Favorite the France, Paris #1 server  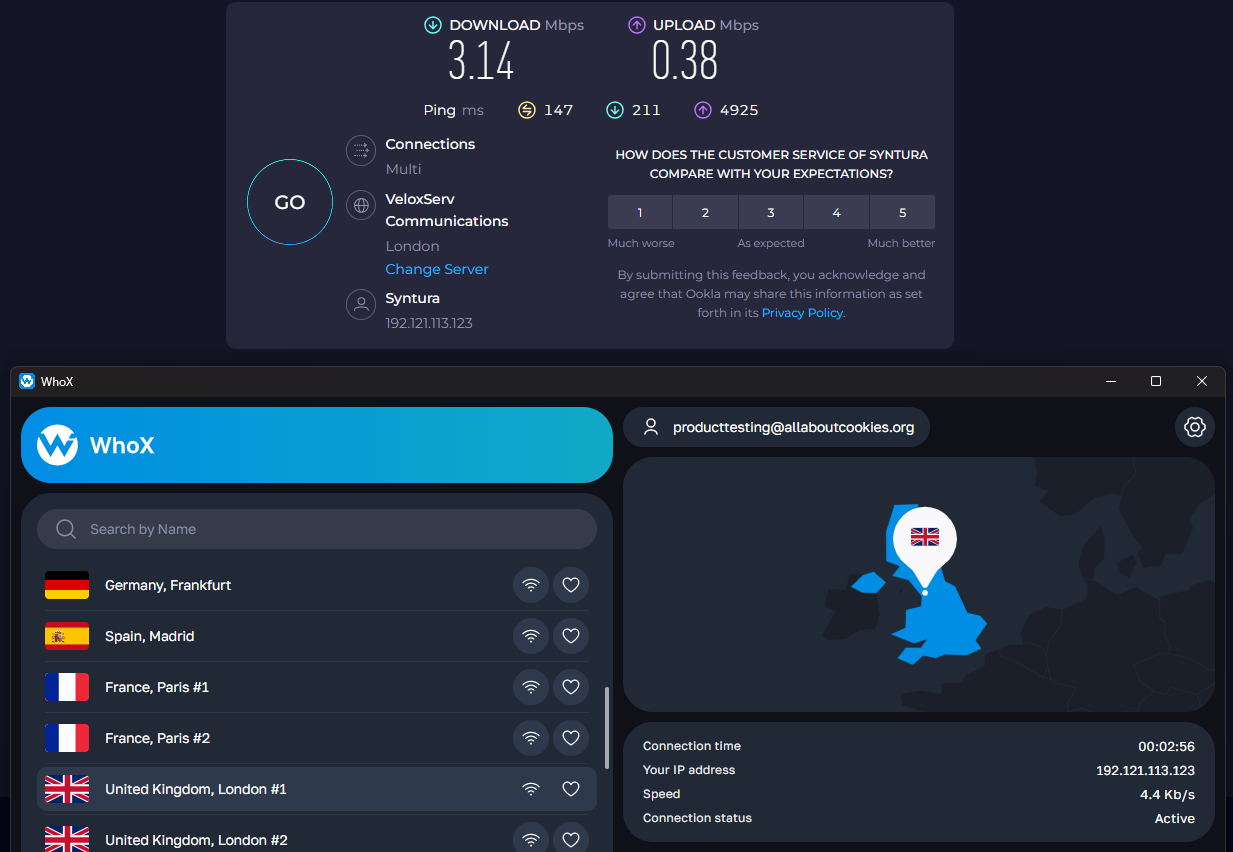click(571, 687)
